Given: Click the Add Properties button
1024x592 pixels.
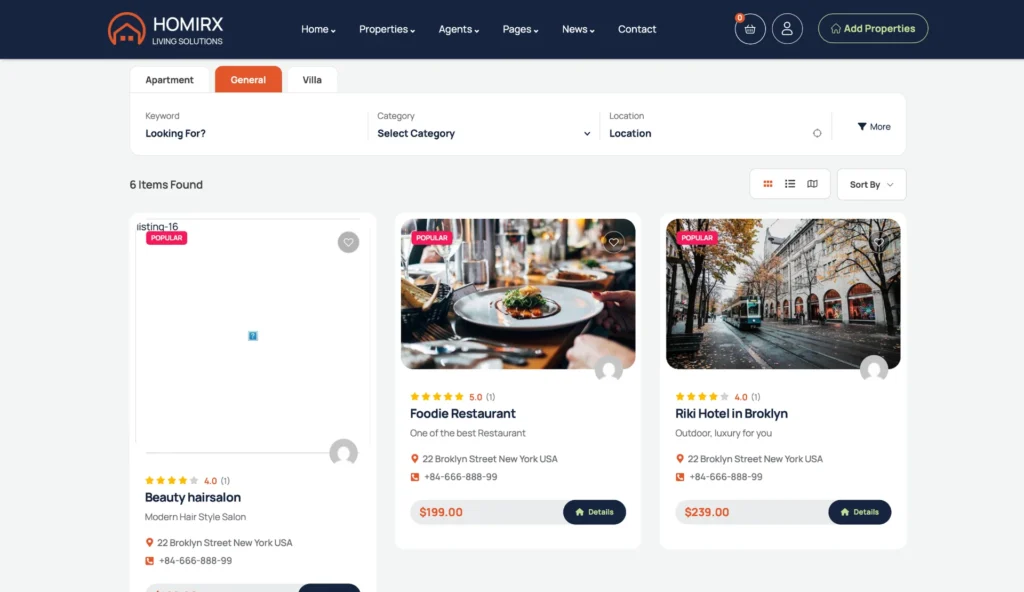Looking at the screenshot, I should [872, 29].
